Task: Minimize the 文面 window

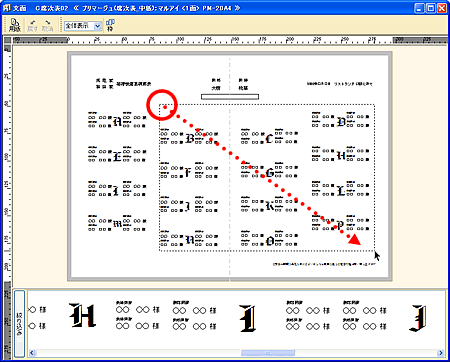Action: (x=419, y=8)
